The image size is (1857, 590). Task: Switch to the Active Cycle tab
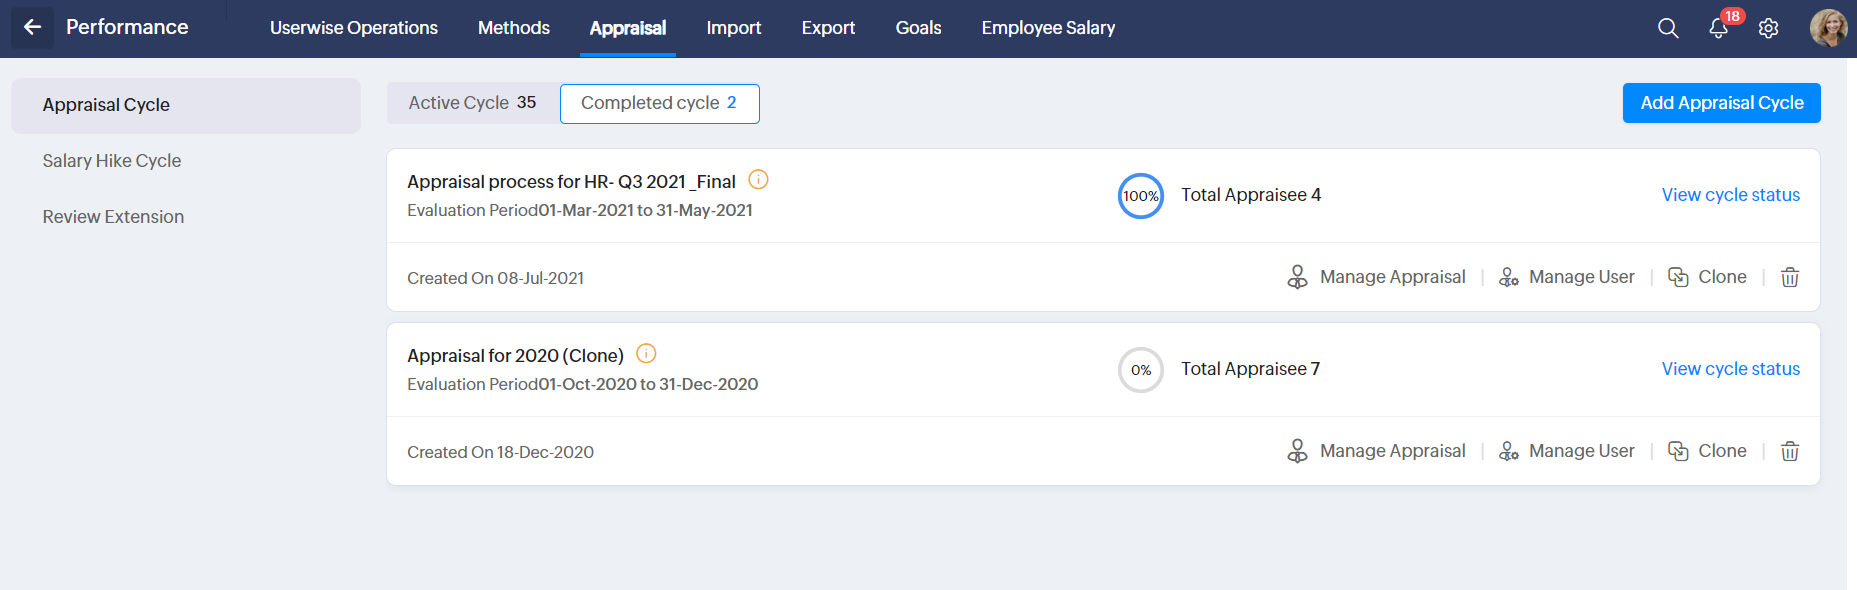coord(472,103)
